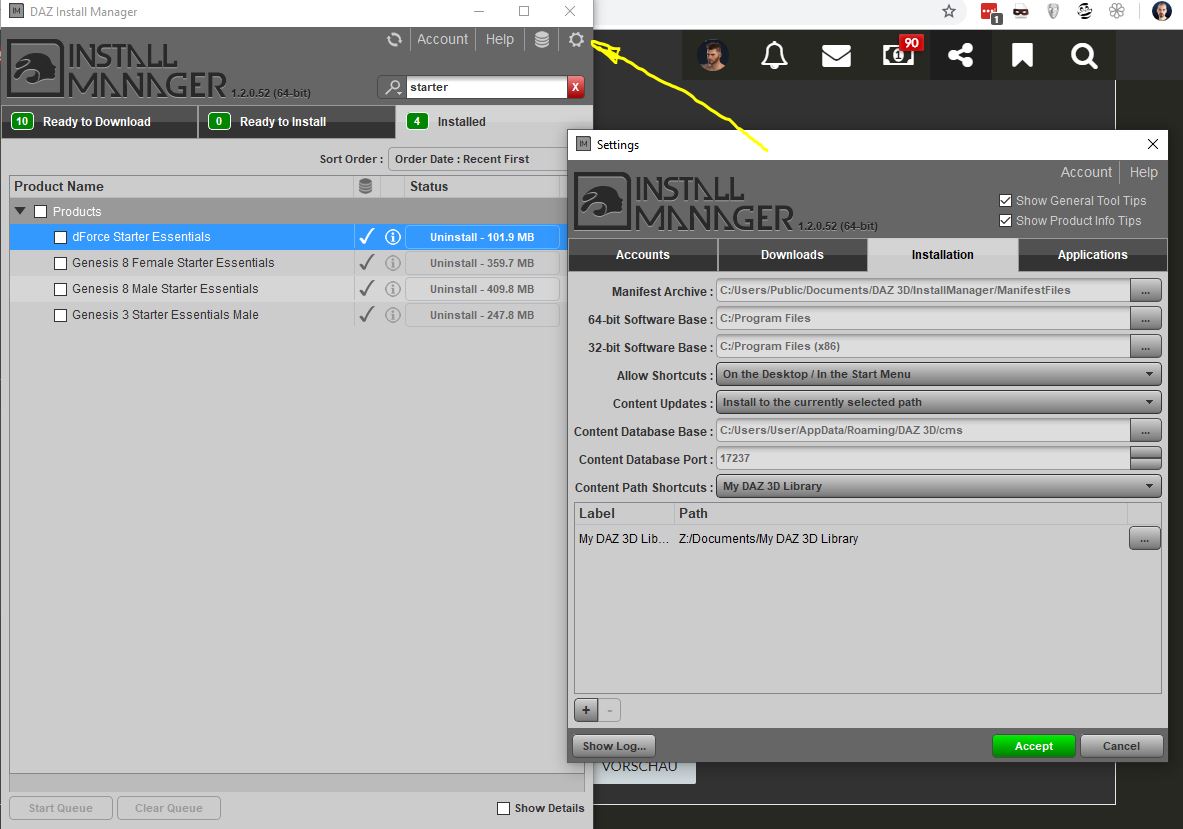Open the points icon with 90 badge
The width and height of the screenshot is (1183, 829).
[x=899, y=54]
